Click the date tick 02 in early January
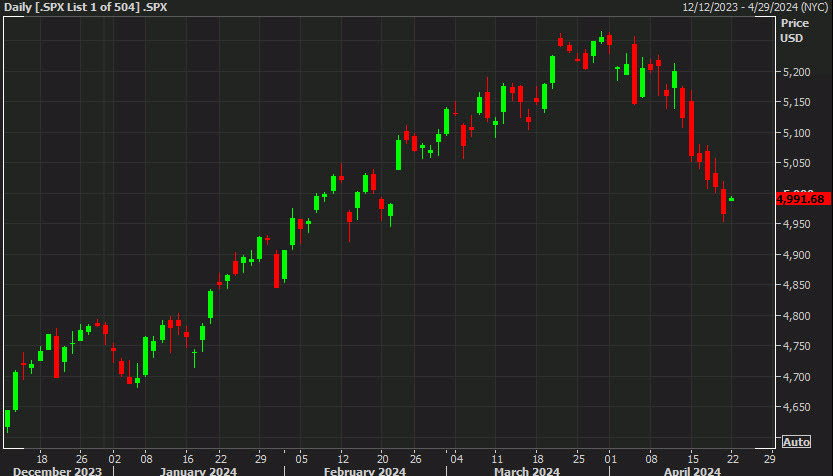The height and width of the screenshot is (476, 833). (115, 459)
